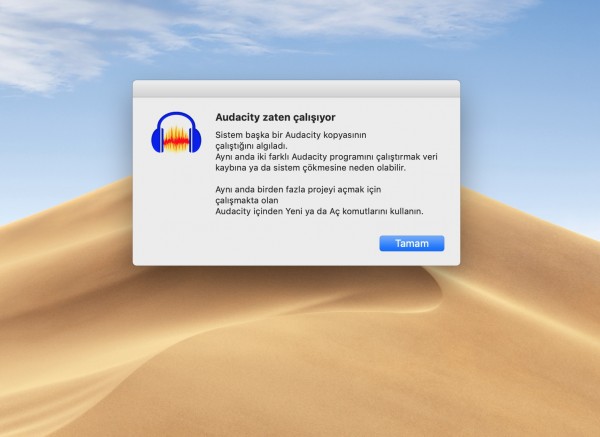
Task: Click the line beginning "Aynı anda iki farklı Audacity"
Action: [326, 157]
